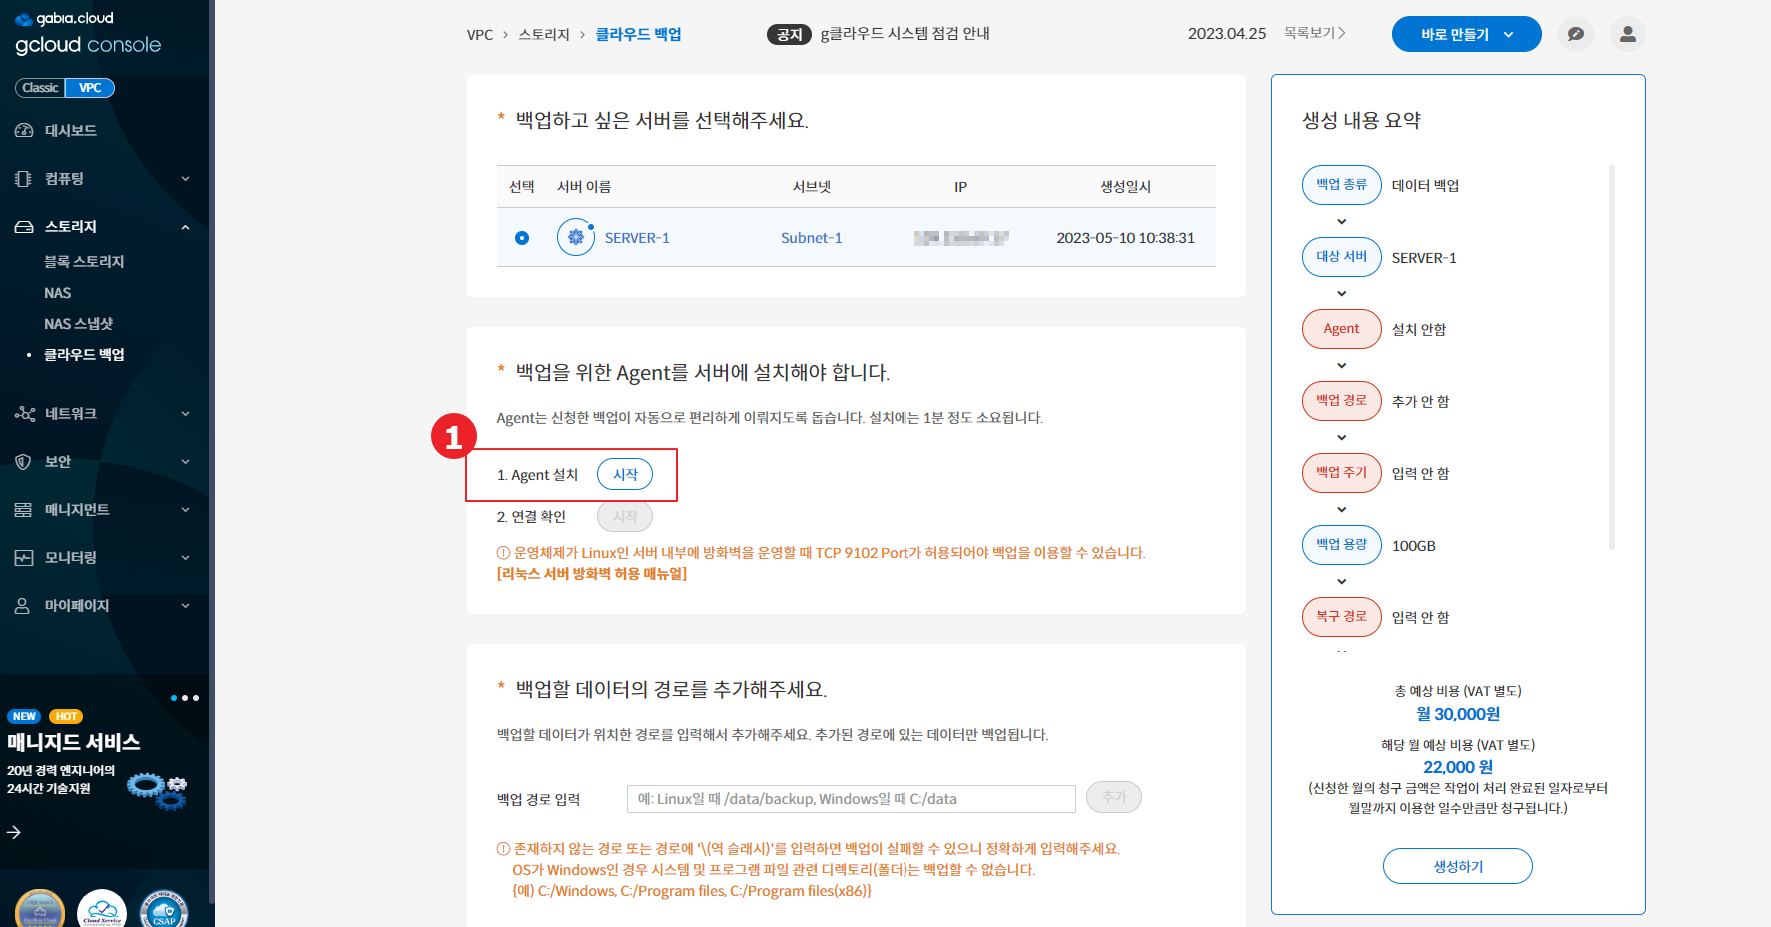
Task: Open 클라우드 백업 menu item
Action: (84, 355)
